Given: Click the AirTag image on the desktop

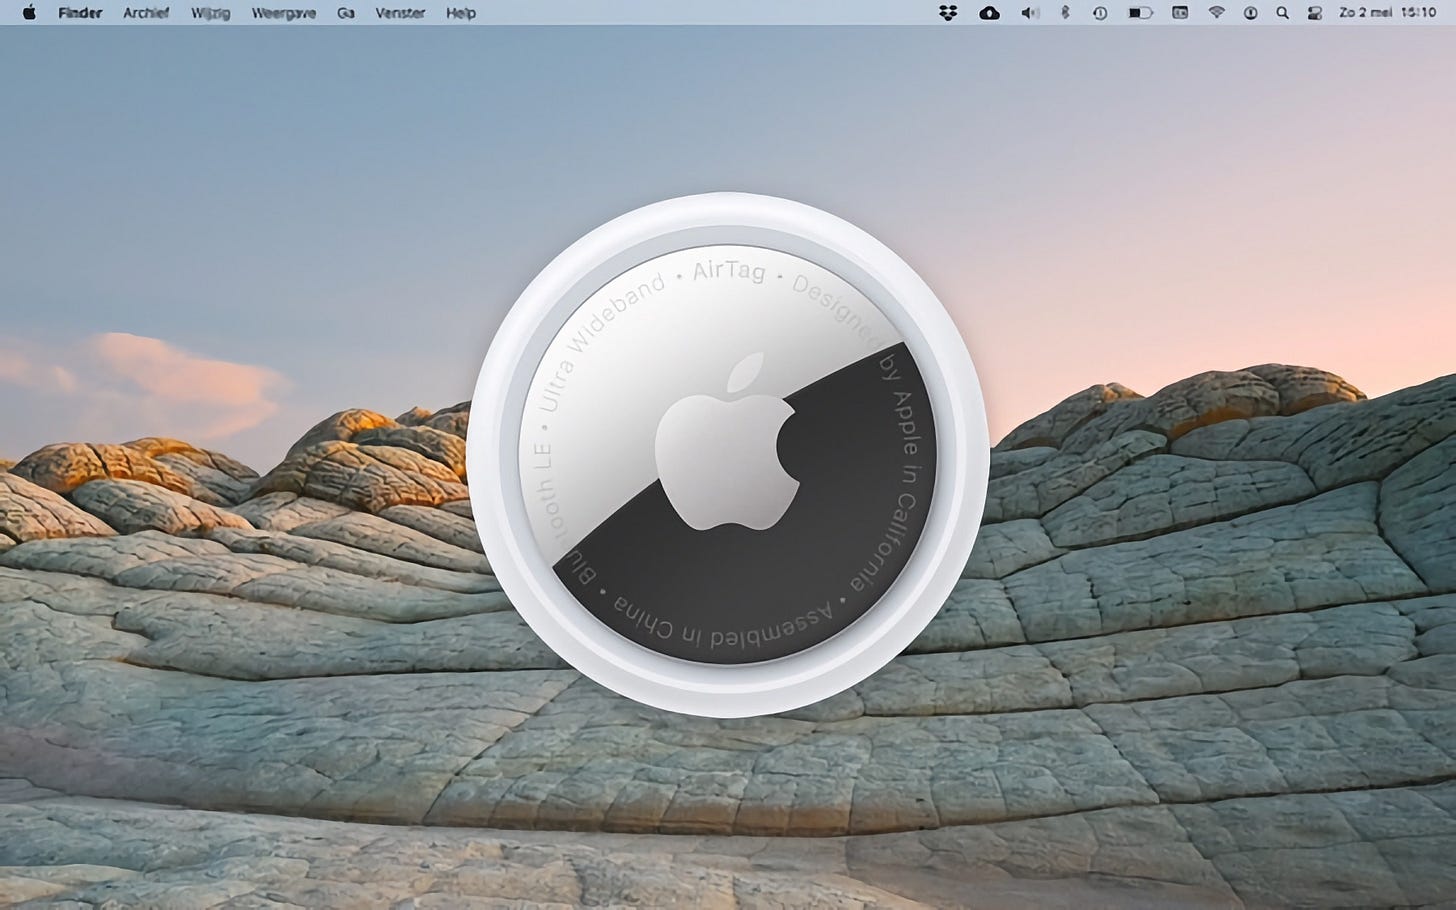Looking at the screenshot, I should 728,454.
